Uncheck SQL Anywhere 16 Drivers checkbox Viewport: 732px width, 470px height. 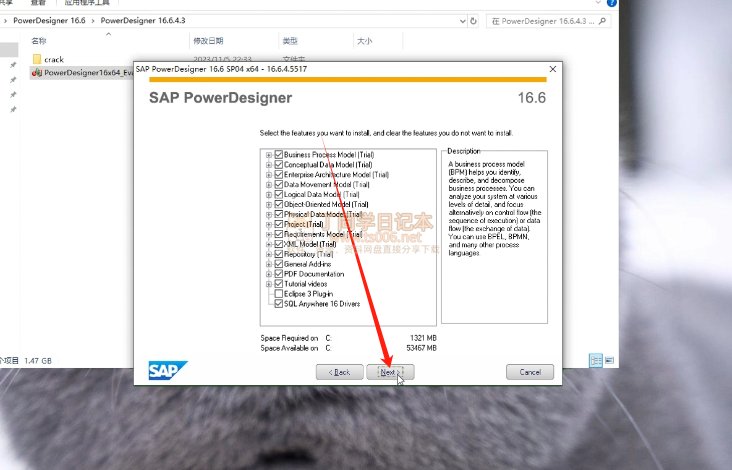[279, 304]
